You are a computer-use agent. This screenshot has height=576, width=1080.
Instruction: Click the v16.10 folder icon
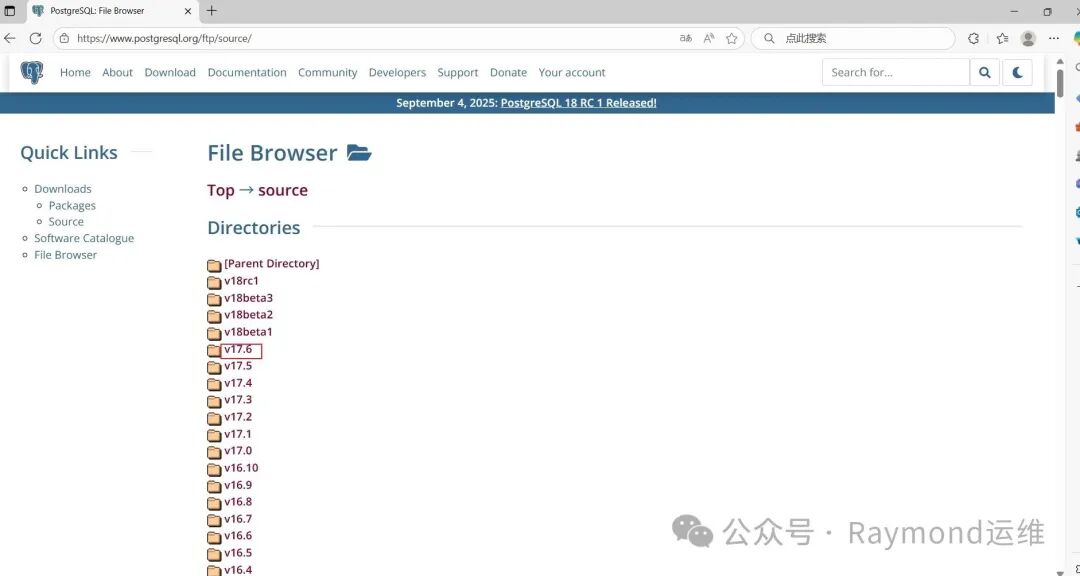[214, 469]
